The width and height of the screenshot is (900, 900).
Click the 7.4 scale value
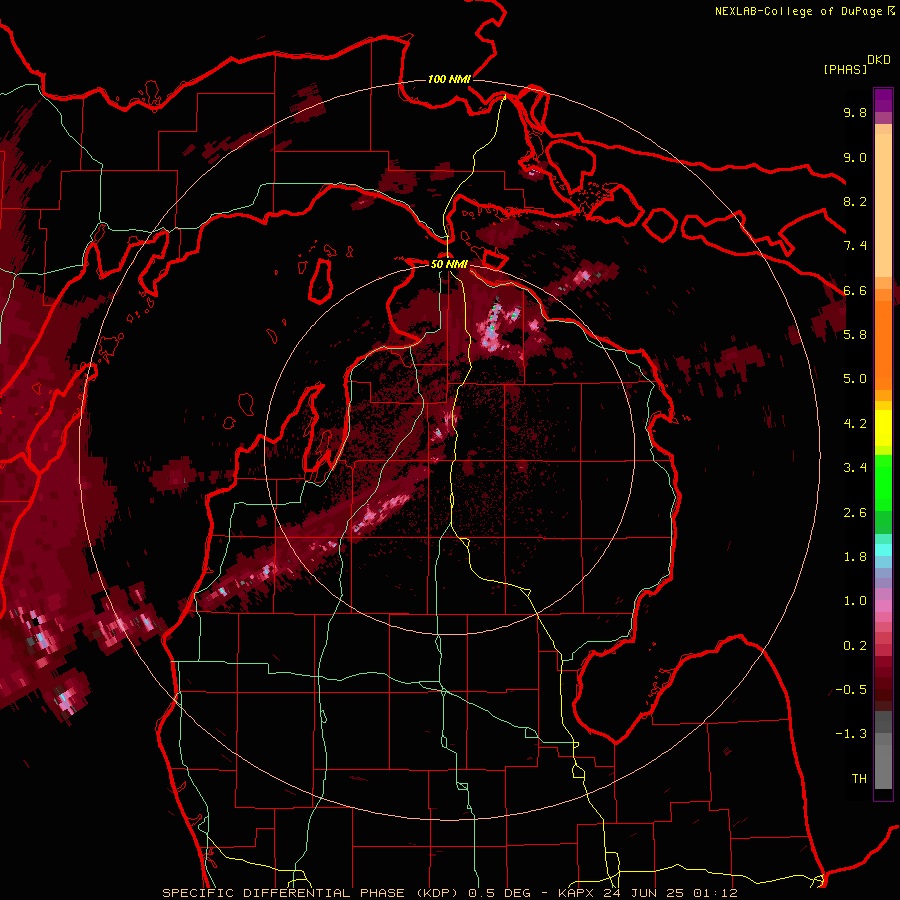pyautogui.click(x=855, y=246)
